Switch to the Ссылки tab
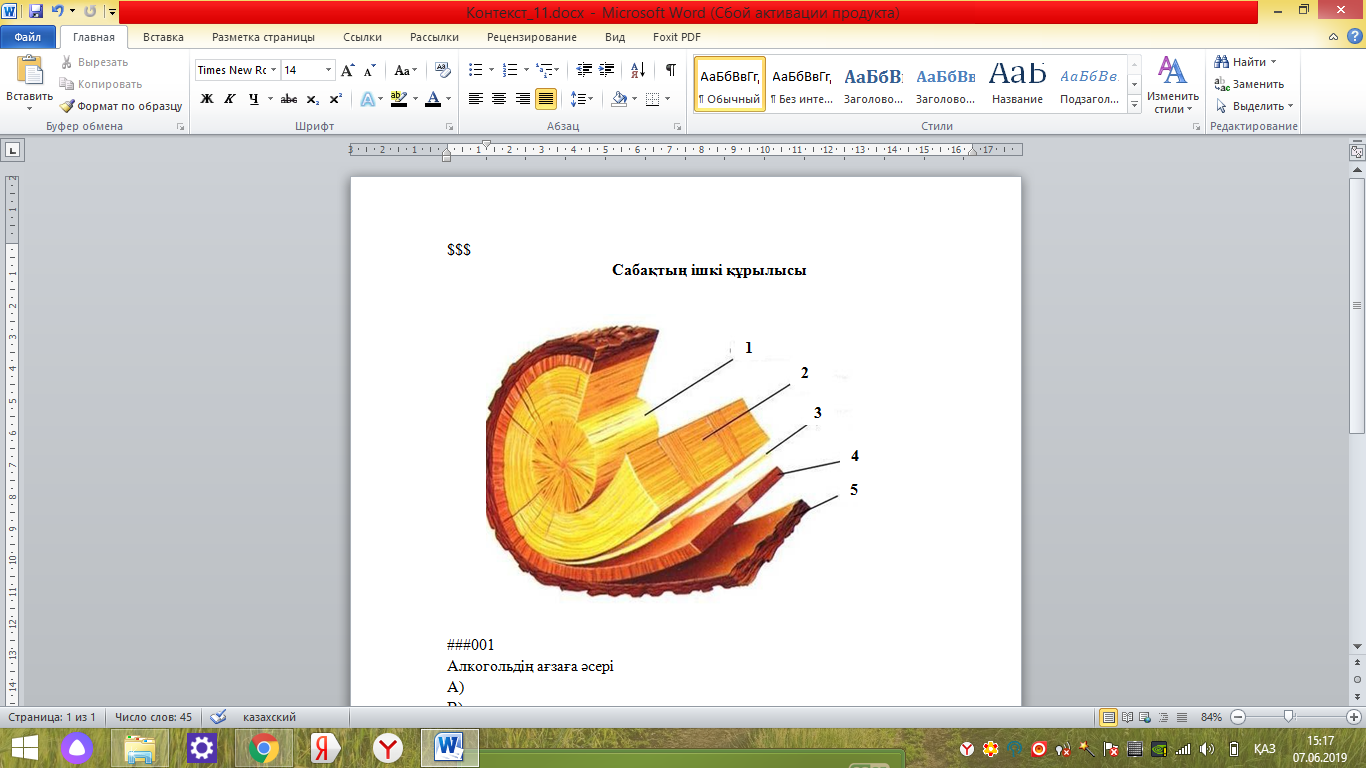 [362, 37]
